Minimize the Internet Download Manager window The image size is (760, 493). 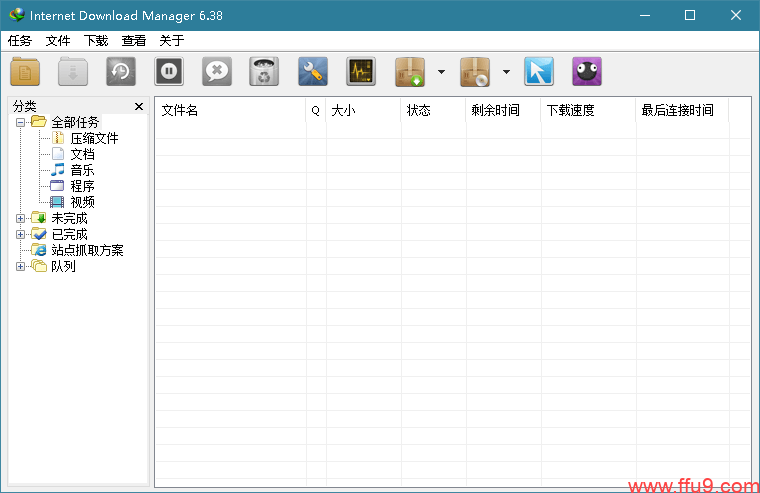[x=645, y=16]
